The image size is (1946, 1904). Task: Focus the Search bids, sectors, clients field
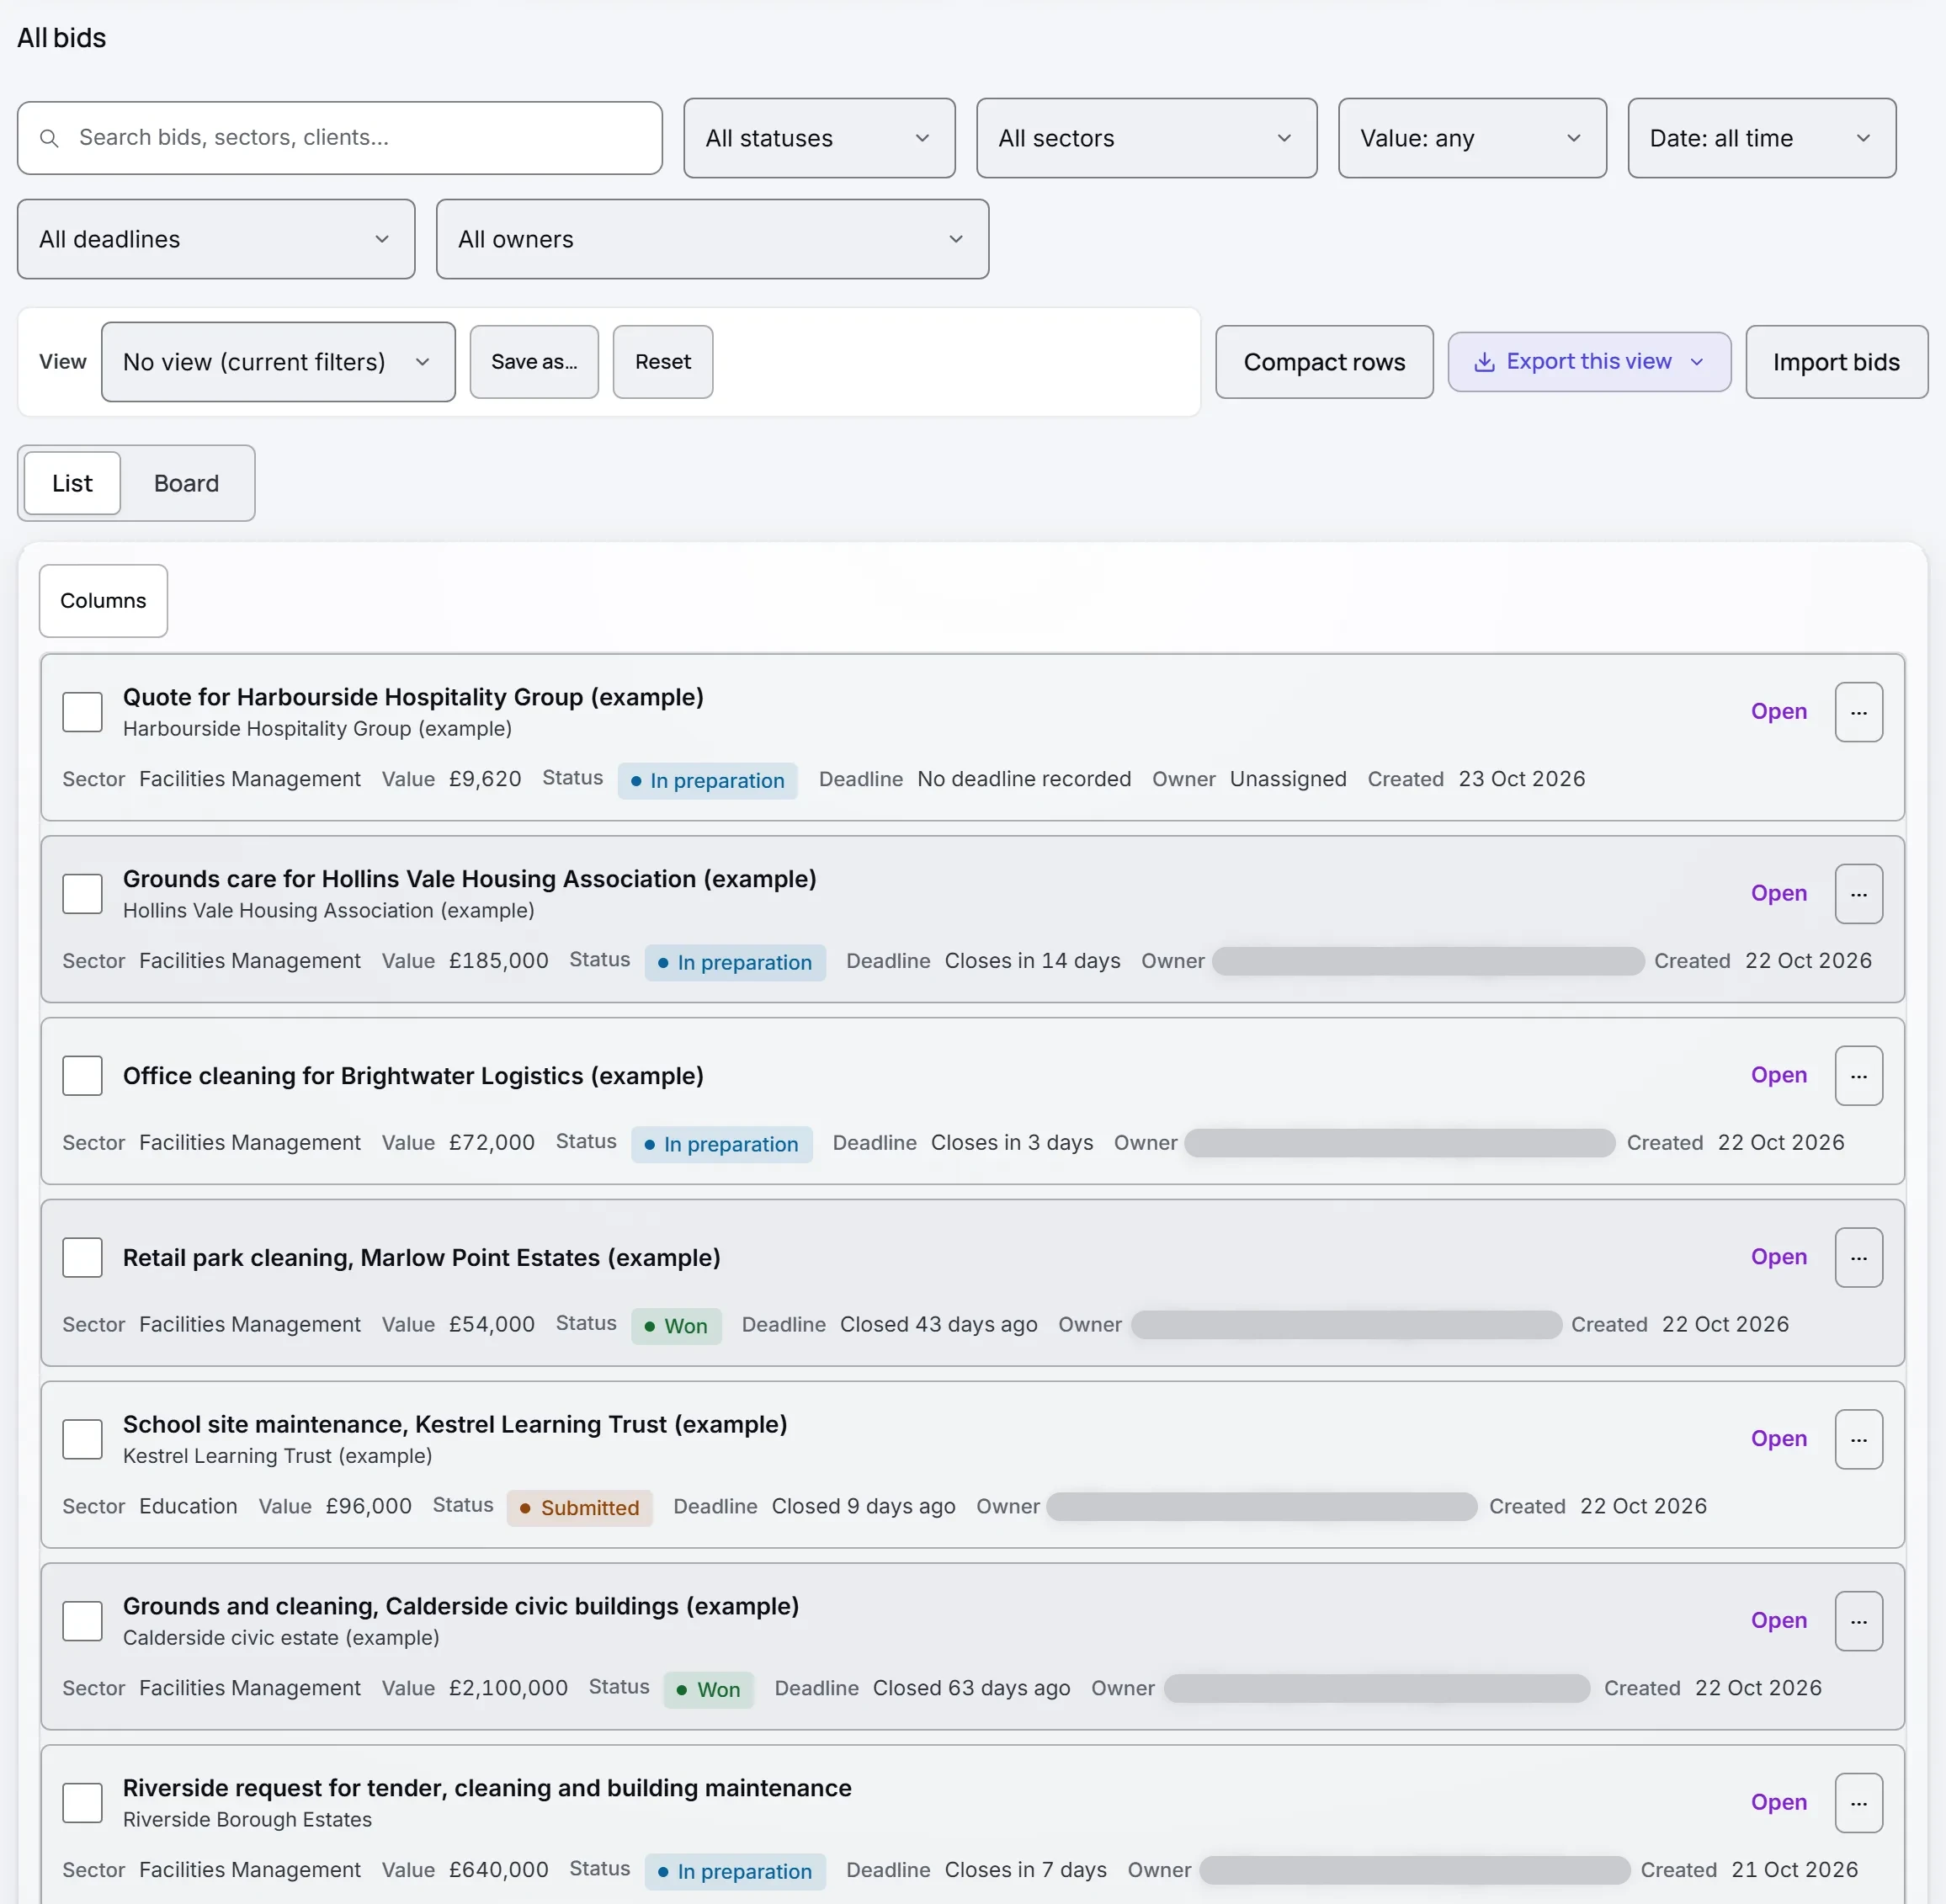tap(340, 138)
